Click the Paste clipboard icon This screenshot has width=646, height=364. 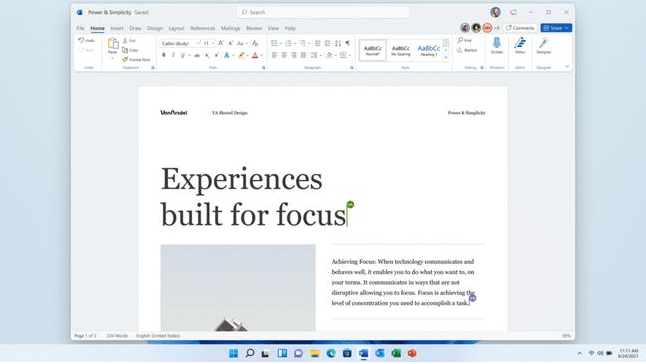click(x=112, y=46)
